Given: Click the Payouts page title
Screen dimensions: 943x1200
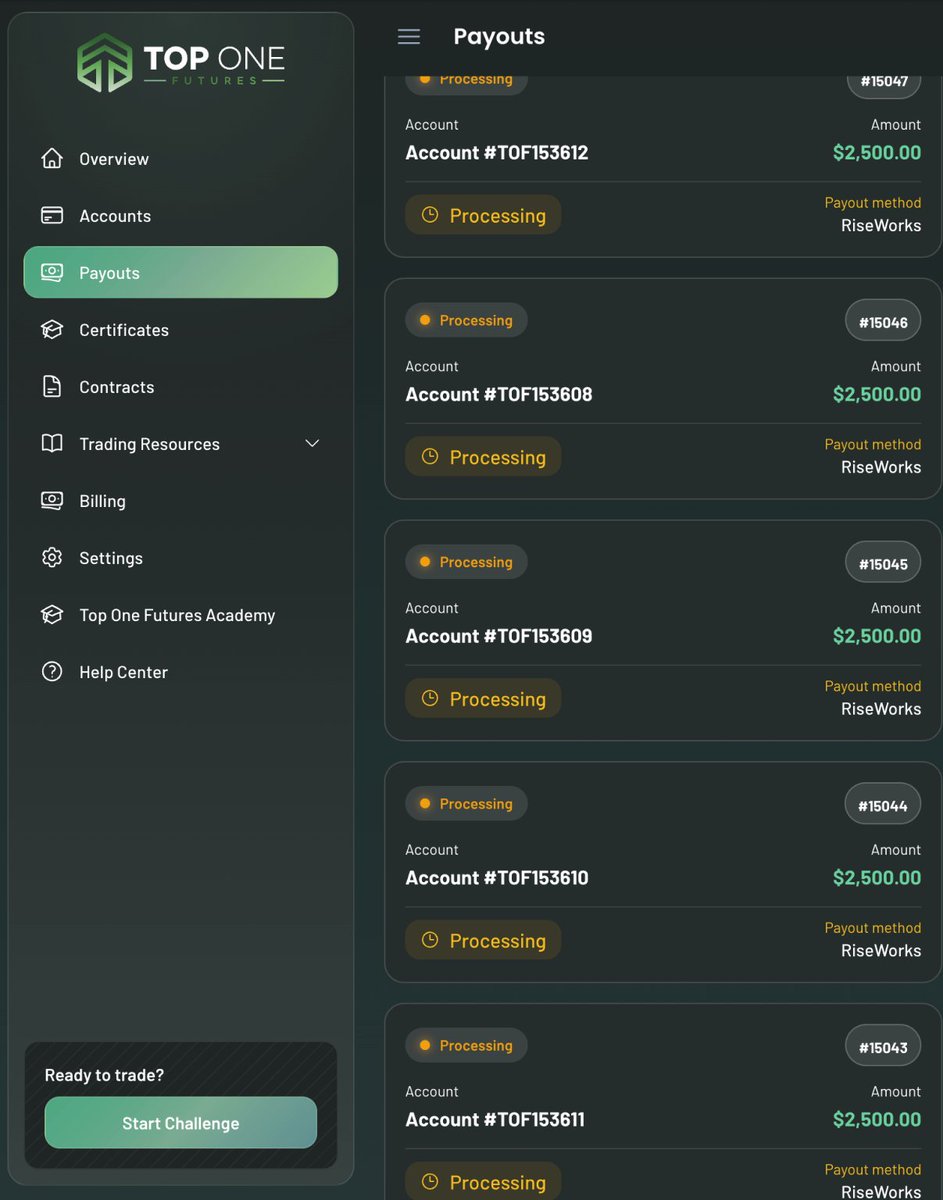Looking at the screenshot, I should click(499, 37).
